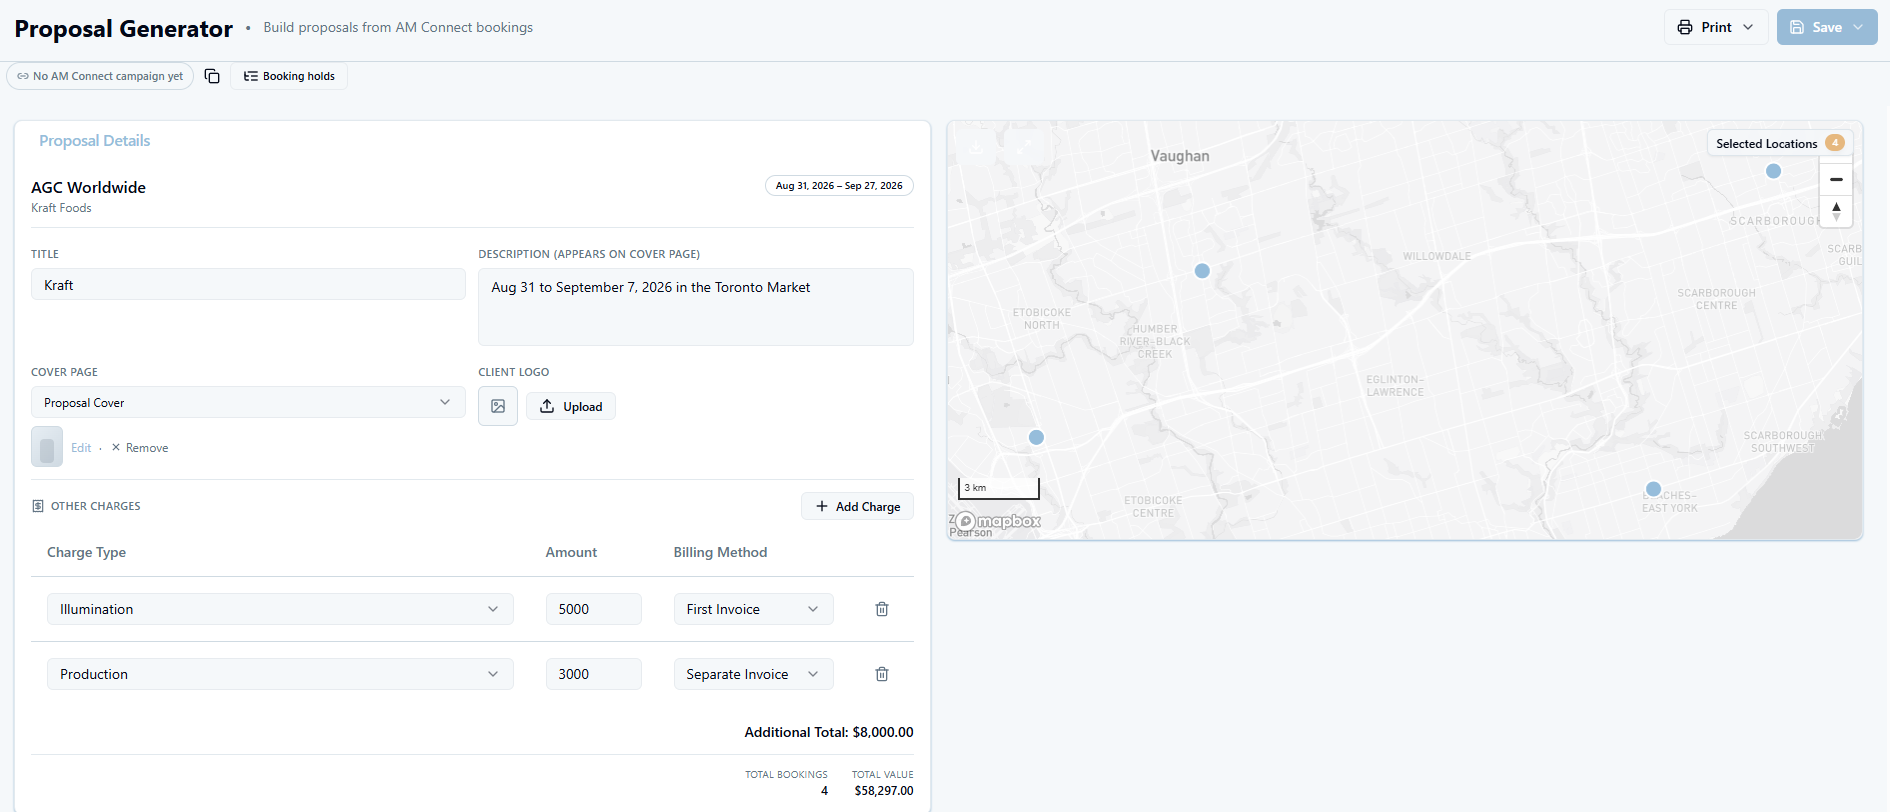Click the map marker near Scarborough at top
Viewport: 1890px width, 812px height.
click(x=1773, y=171)
